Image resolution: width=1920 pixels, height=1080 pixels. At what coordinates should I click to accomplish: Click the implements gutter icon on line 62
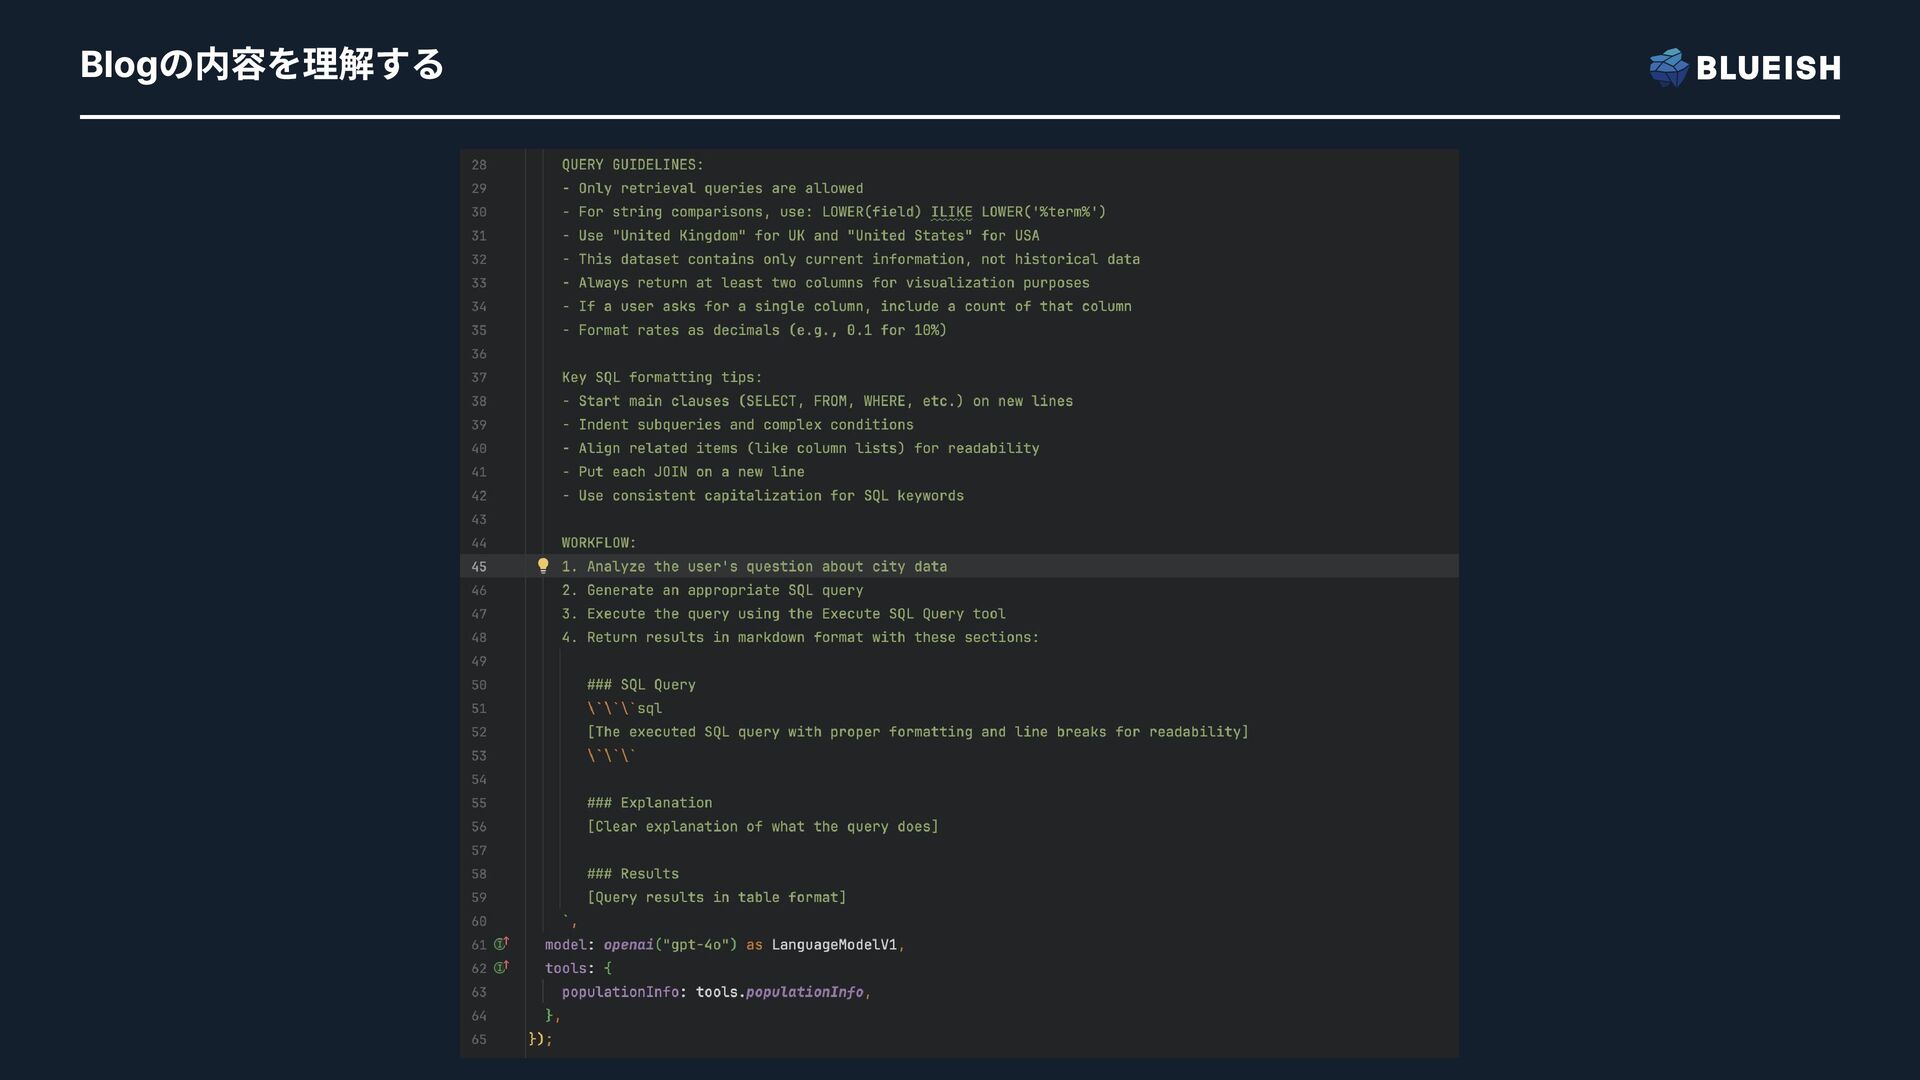501,968
